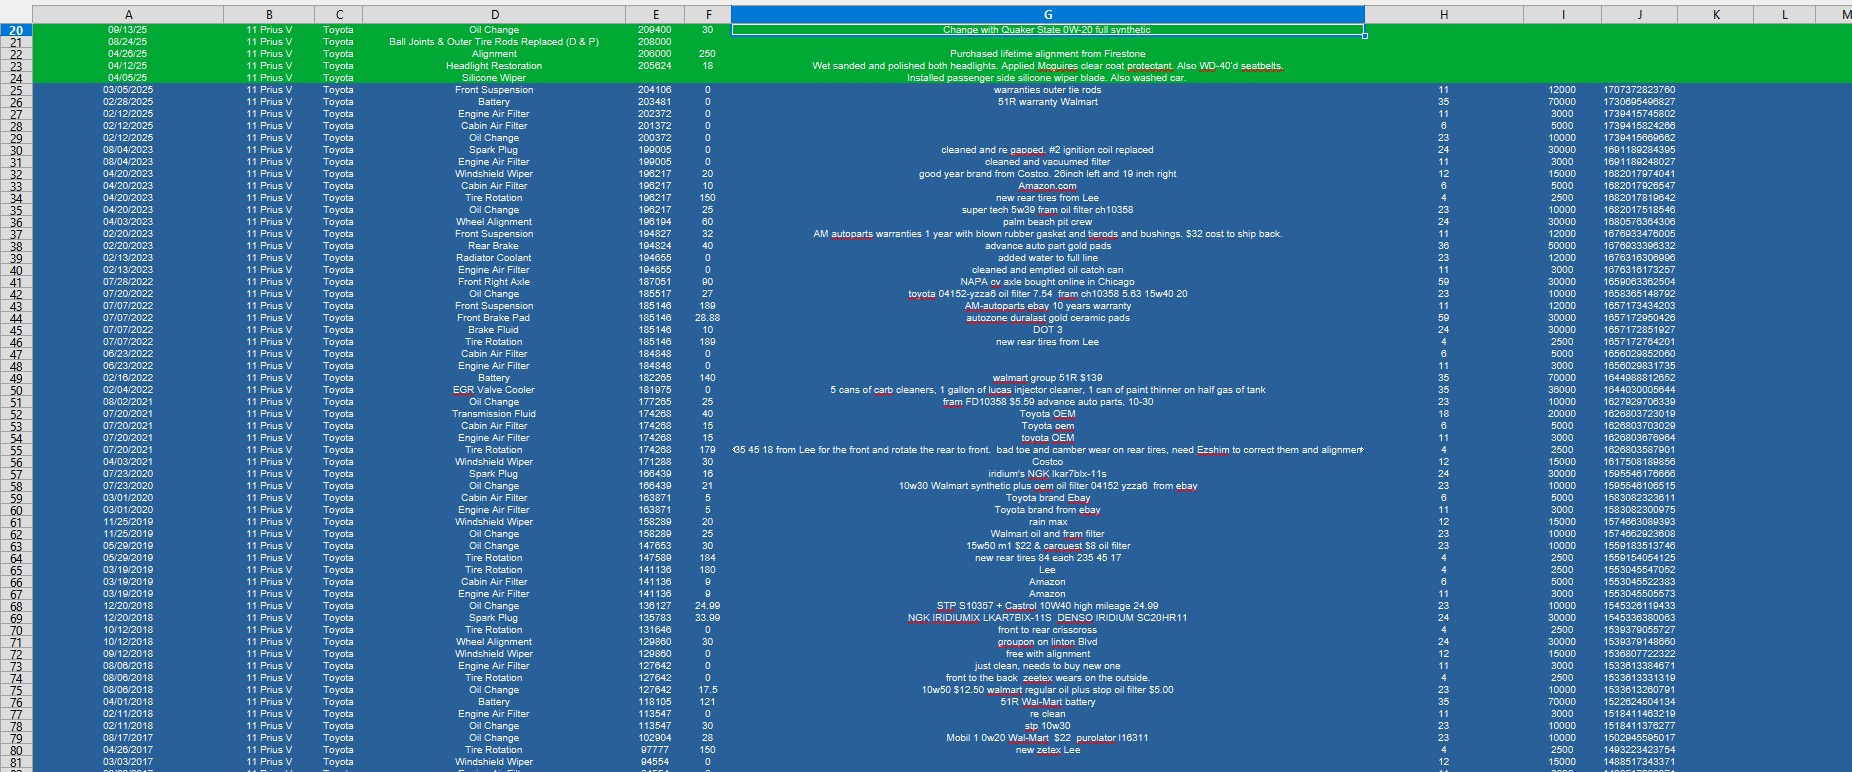1852x772 pixels.
Task: Select the column K header
Action: point(1716,14)
